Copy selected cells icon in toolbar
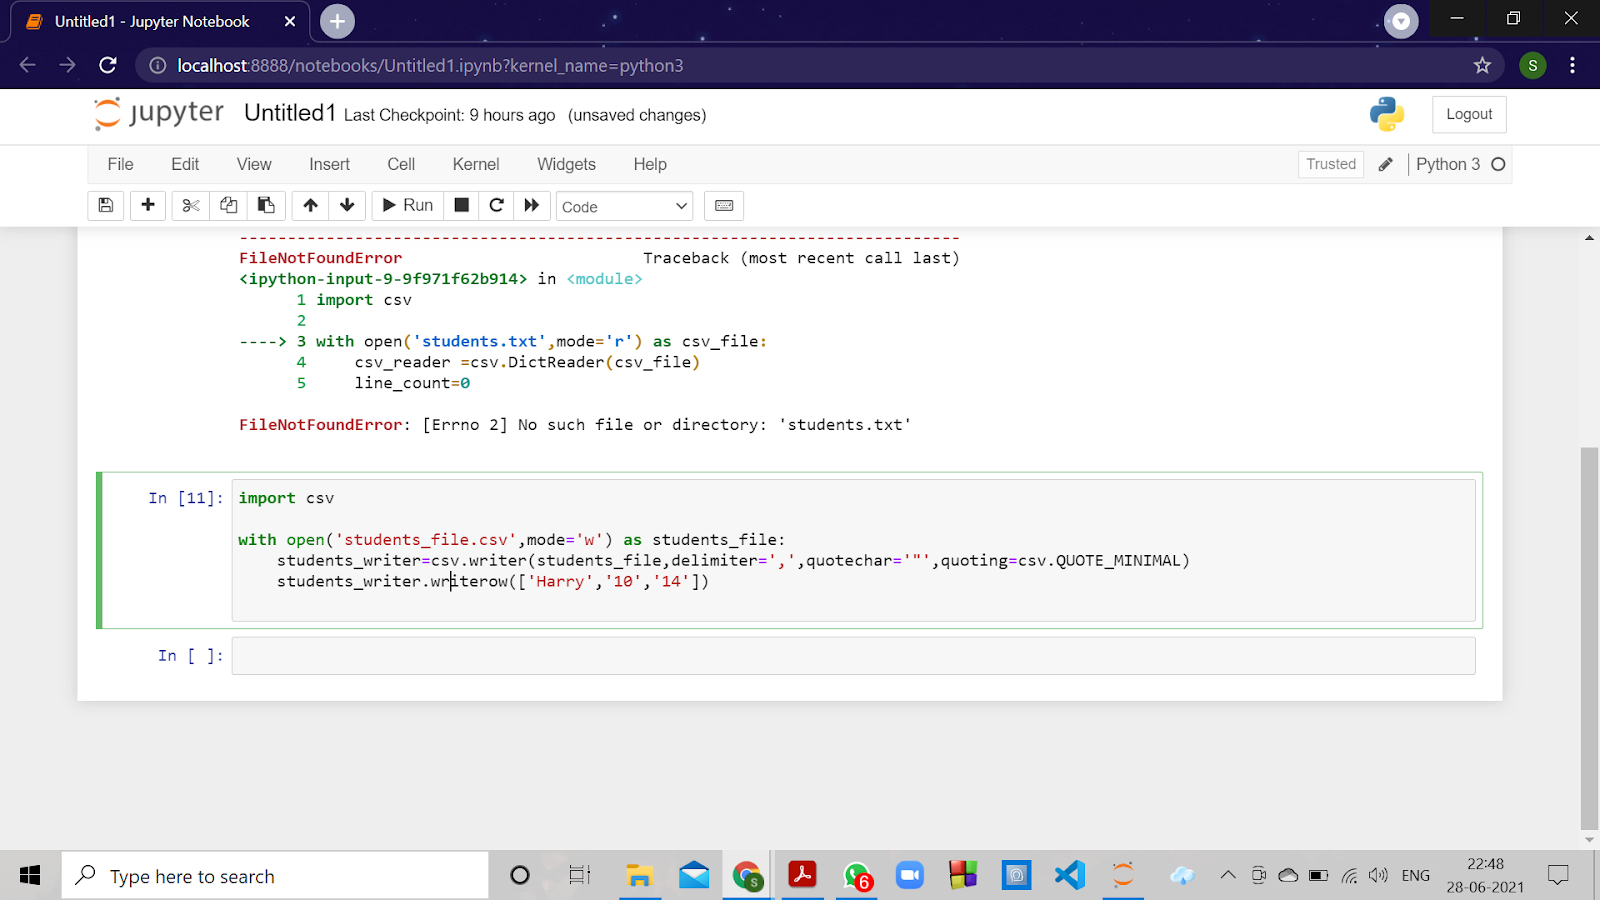The image size is (1600, 900). coord(228,205)
